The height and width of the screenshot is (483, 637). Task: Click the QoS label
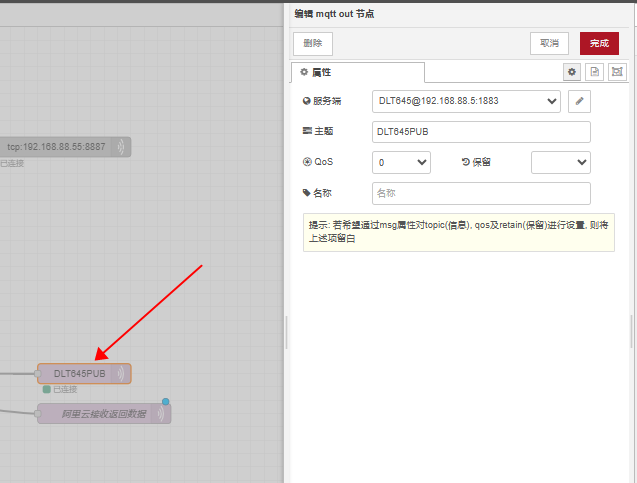pos(318,162)
